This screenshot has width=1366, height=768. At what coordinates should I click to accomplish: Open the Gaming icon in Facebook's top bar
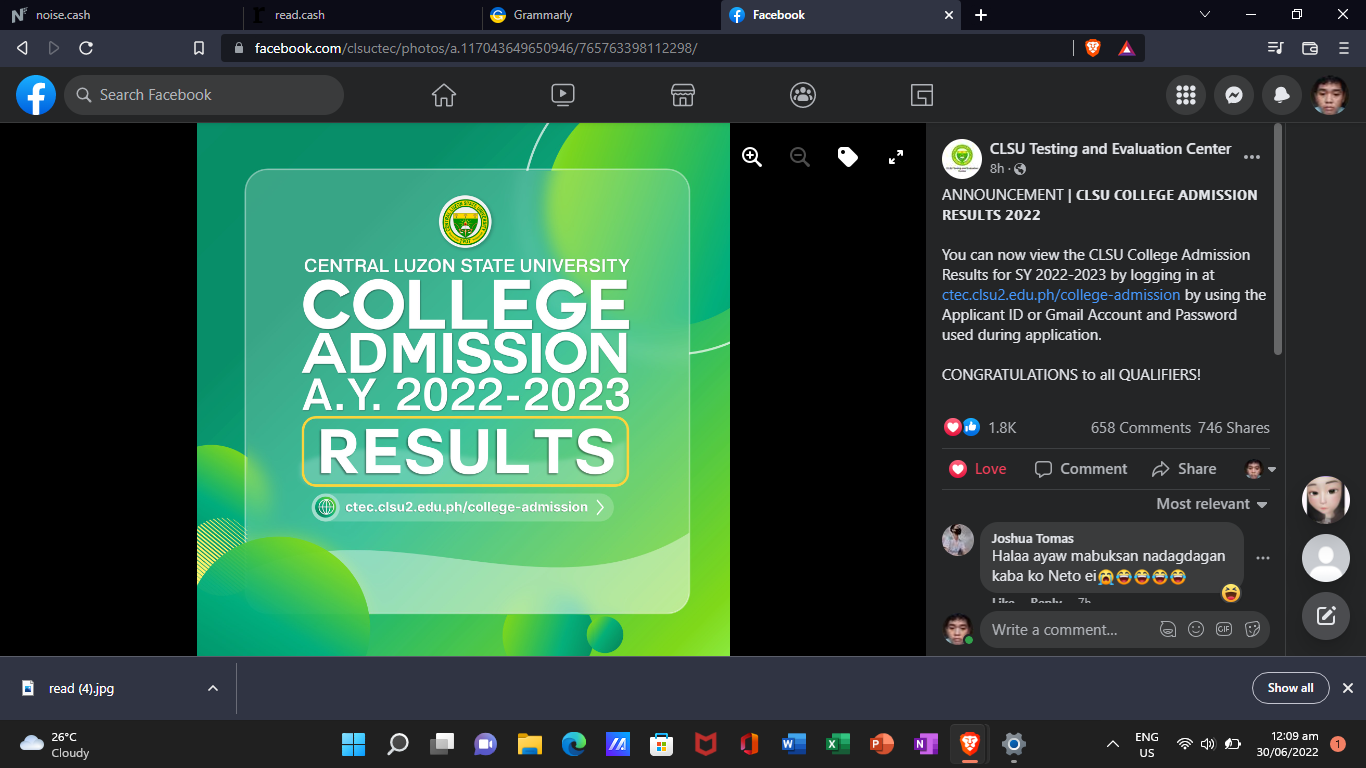click(x=922, y=95)
